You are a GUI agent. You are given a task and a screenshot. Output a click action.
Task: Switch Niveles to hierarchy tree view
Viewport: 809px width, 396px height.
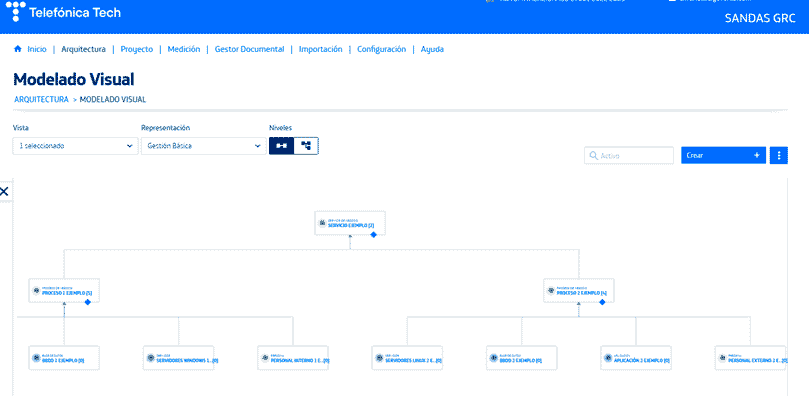tap(306, 146)
